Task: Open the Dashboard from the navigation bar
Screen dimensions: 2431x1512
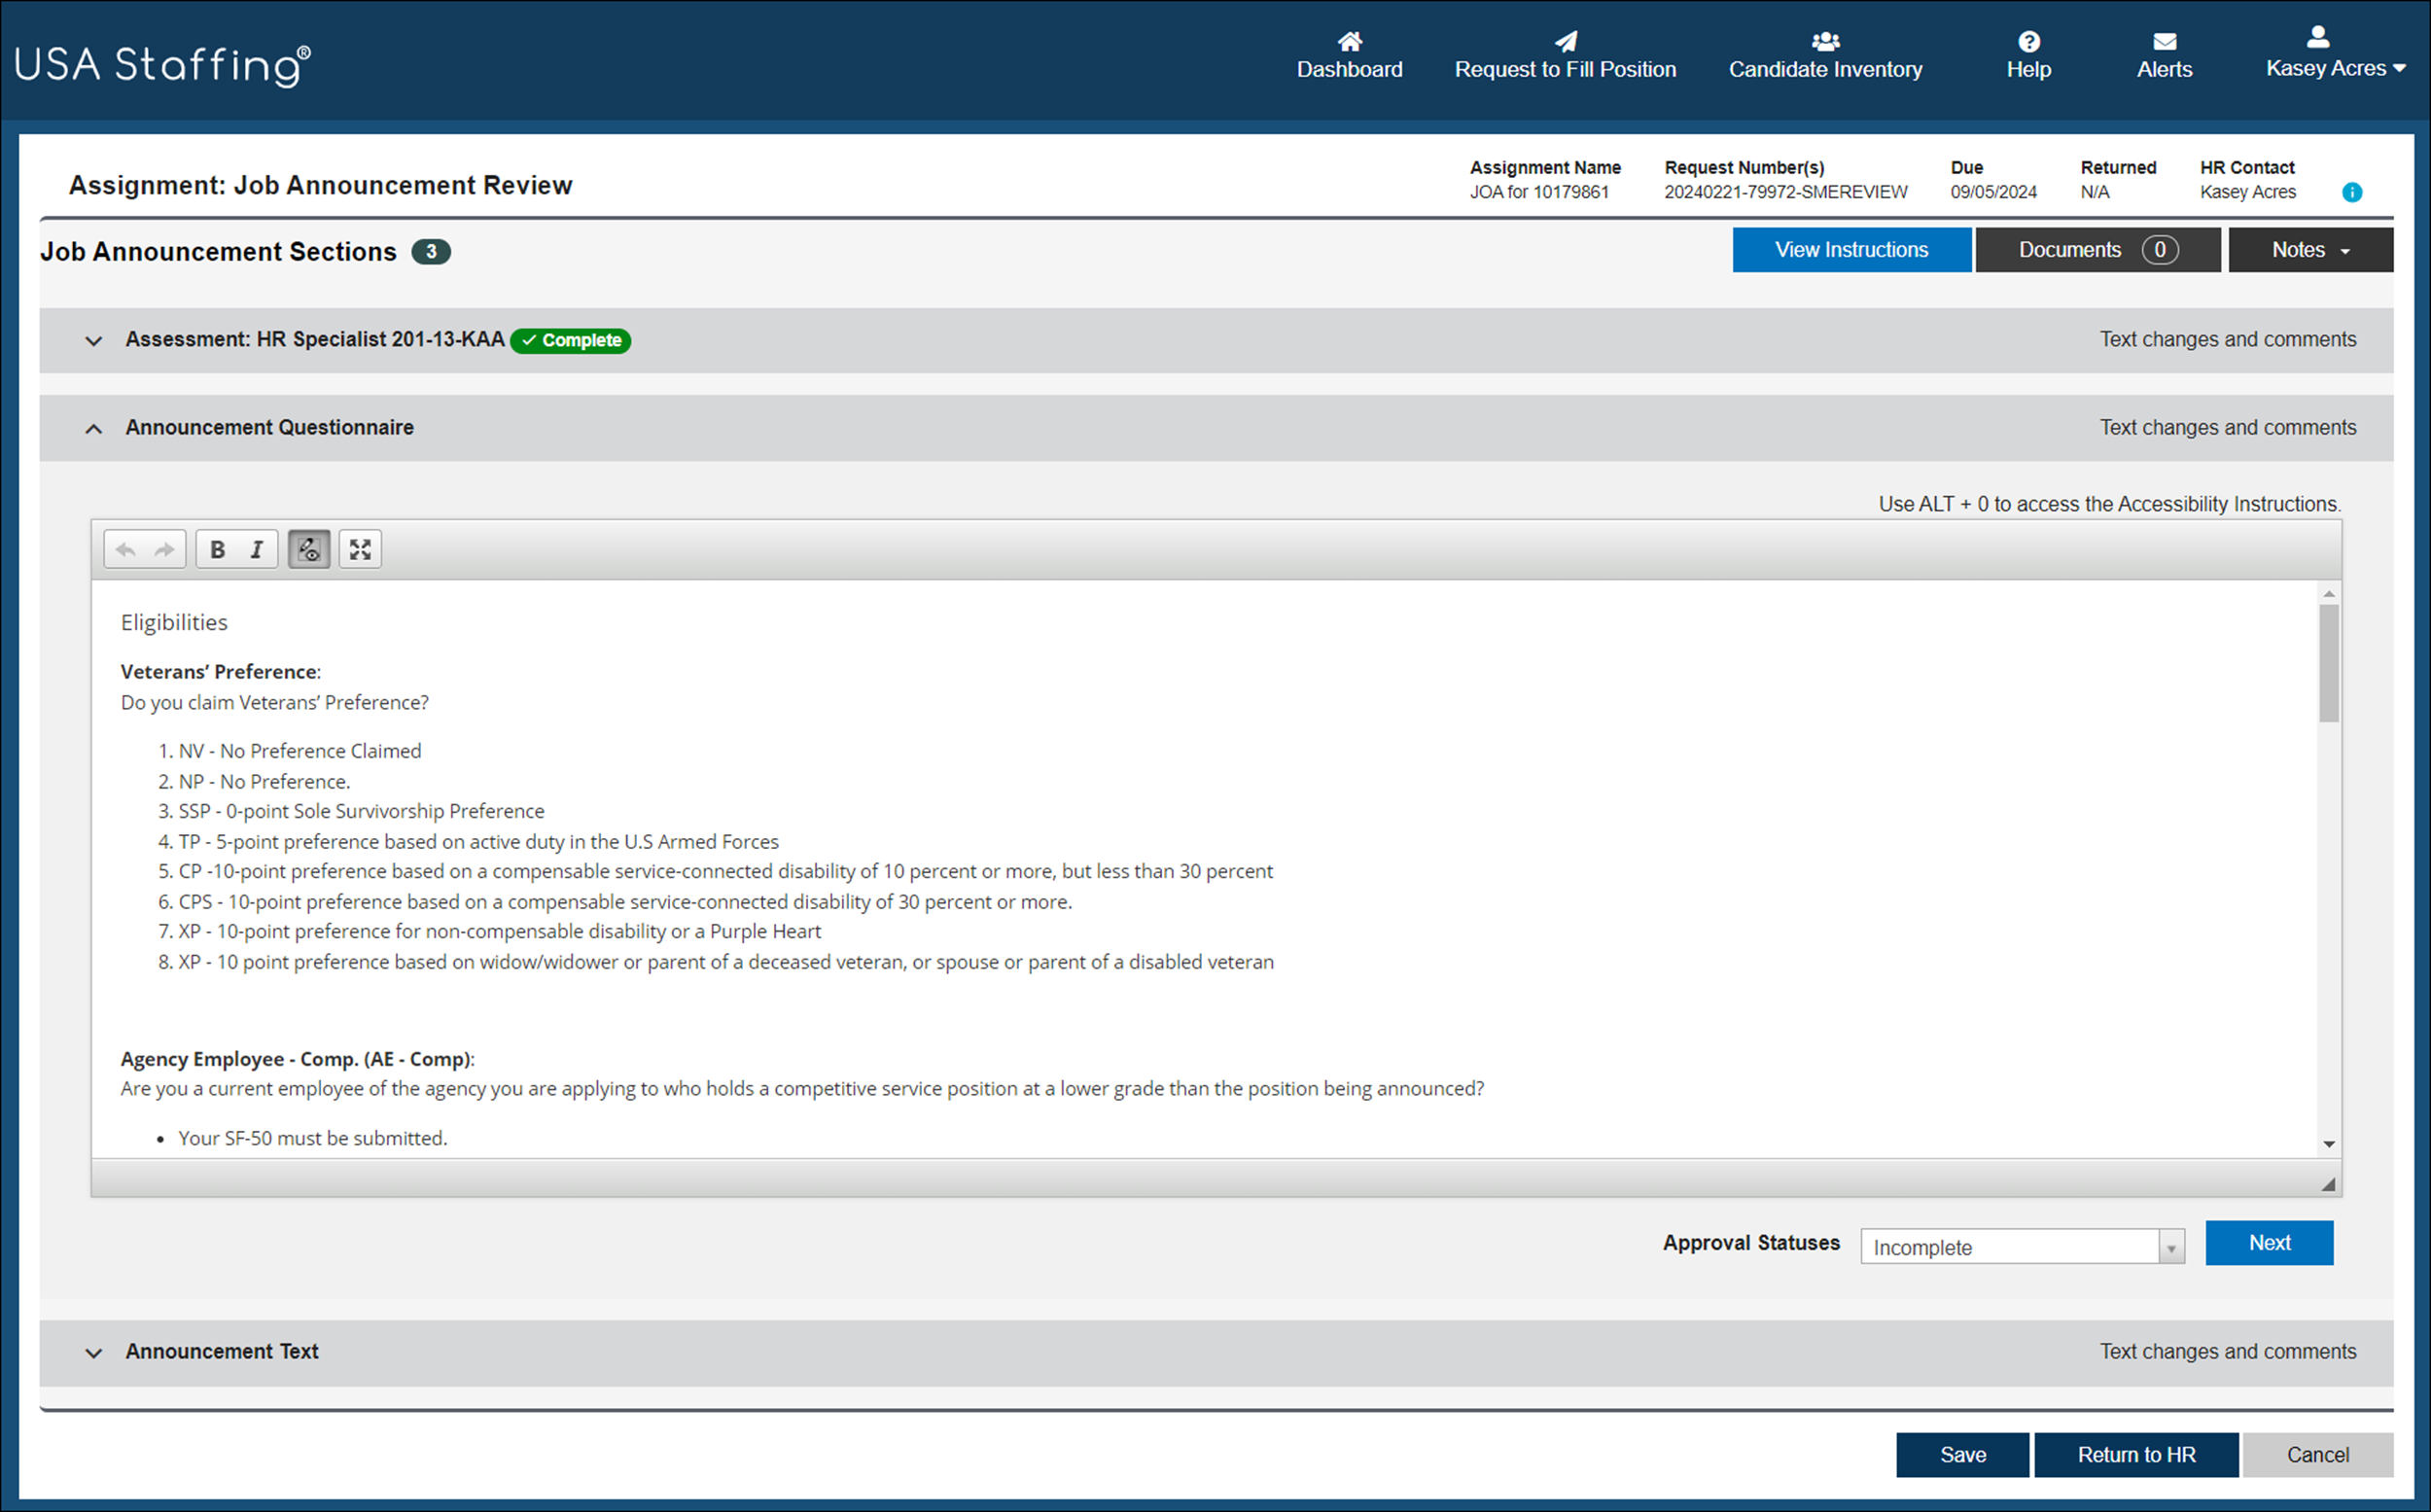Action: click(x=1349, y=55)
